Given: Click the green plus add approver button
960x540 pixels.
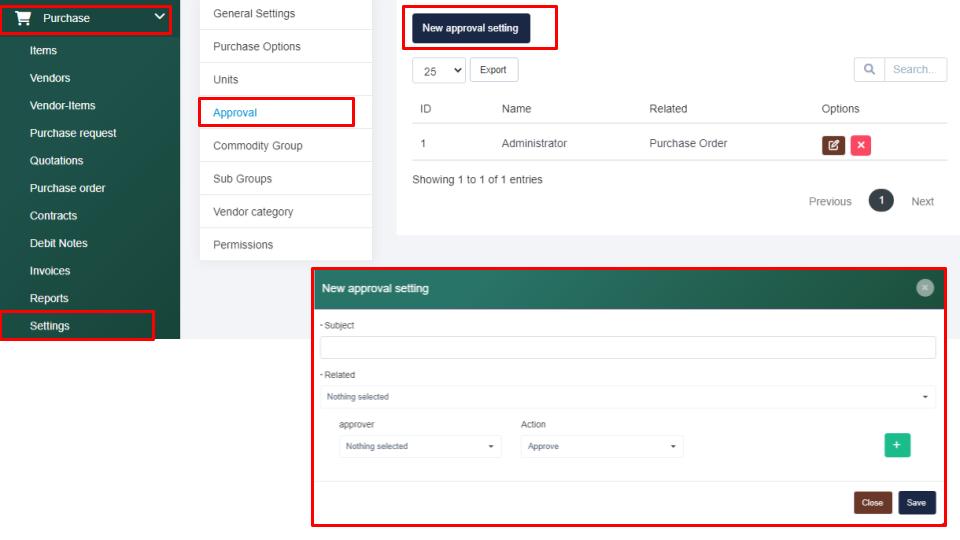Looking at the screenshot, I should pyautogui.click(x=897, y=445).
